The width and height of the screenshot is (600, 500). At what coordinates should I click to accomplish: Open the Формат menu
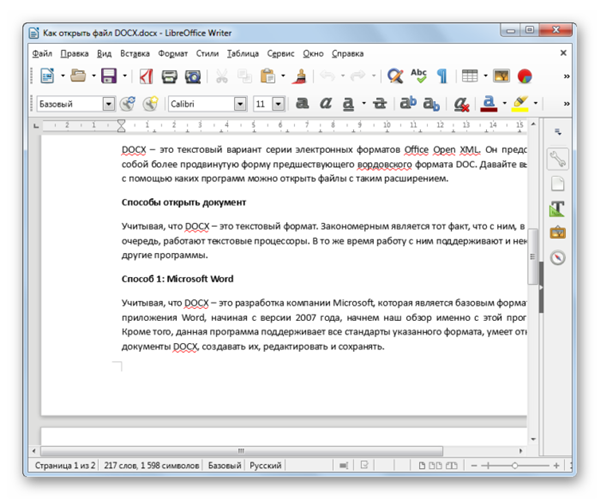point(173,54)
